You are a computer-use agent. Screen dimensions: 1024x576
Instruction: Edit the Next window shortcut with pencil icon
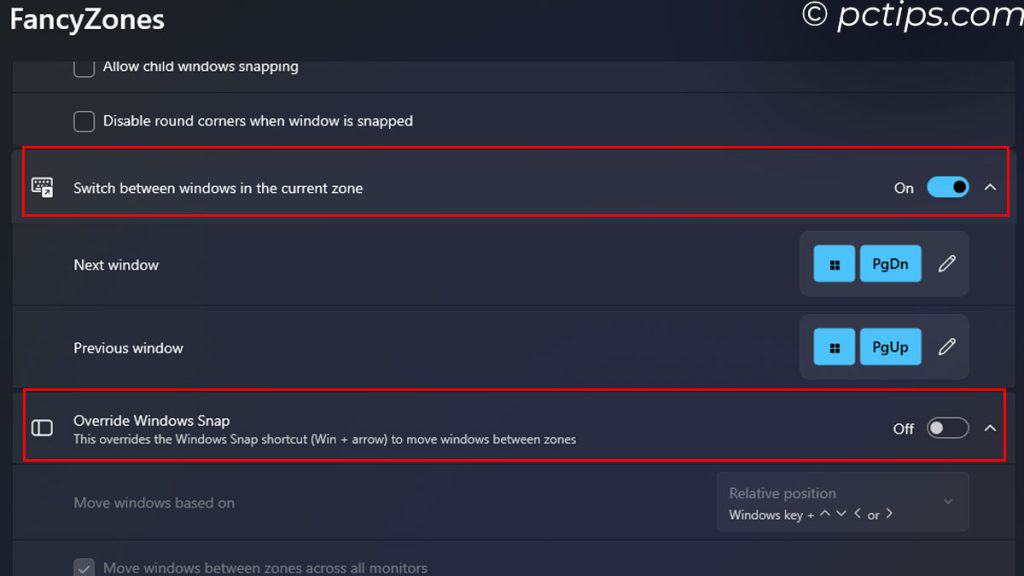pos(947,264)
